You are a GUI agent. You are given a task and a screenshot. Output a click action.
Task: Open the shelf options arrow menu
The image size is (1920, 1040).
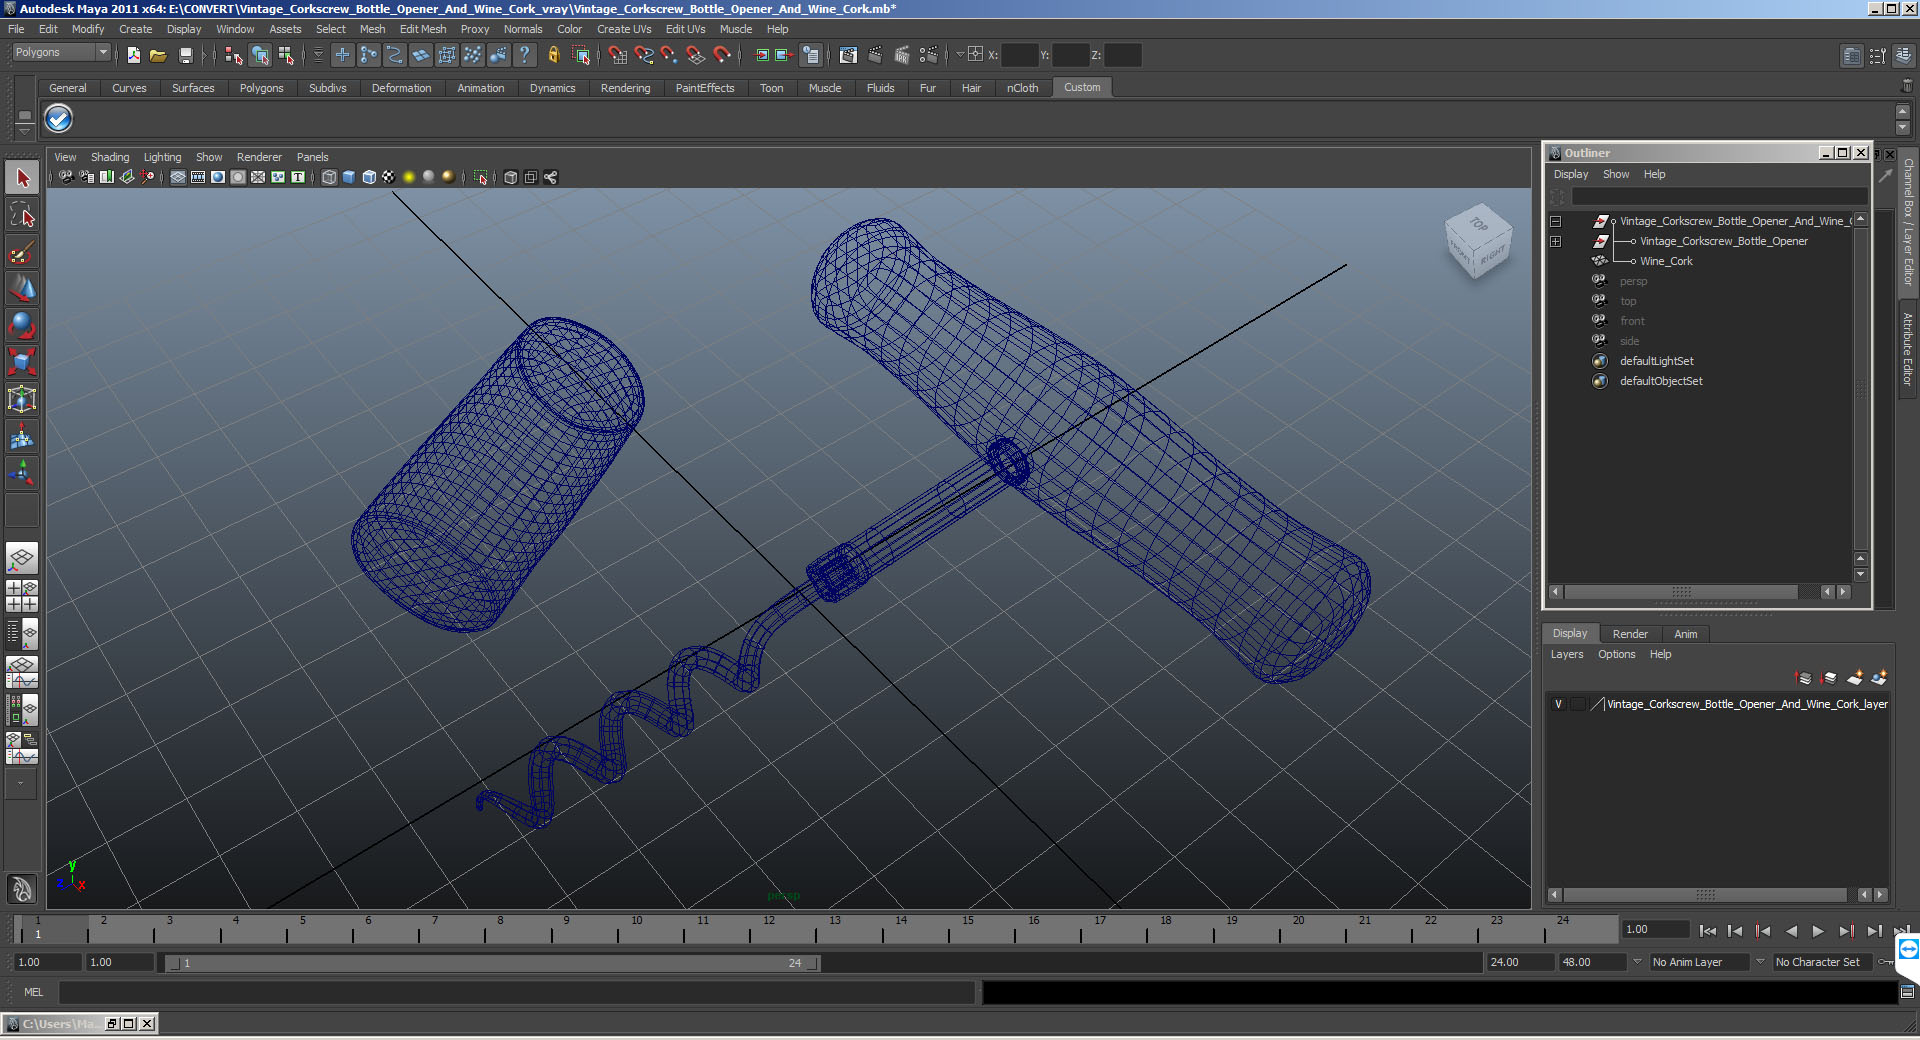[x=25, y=130]
